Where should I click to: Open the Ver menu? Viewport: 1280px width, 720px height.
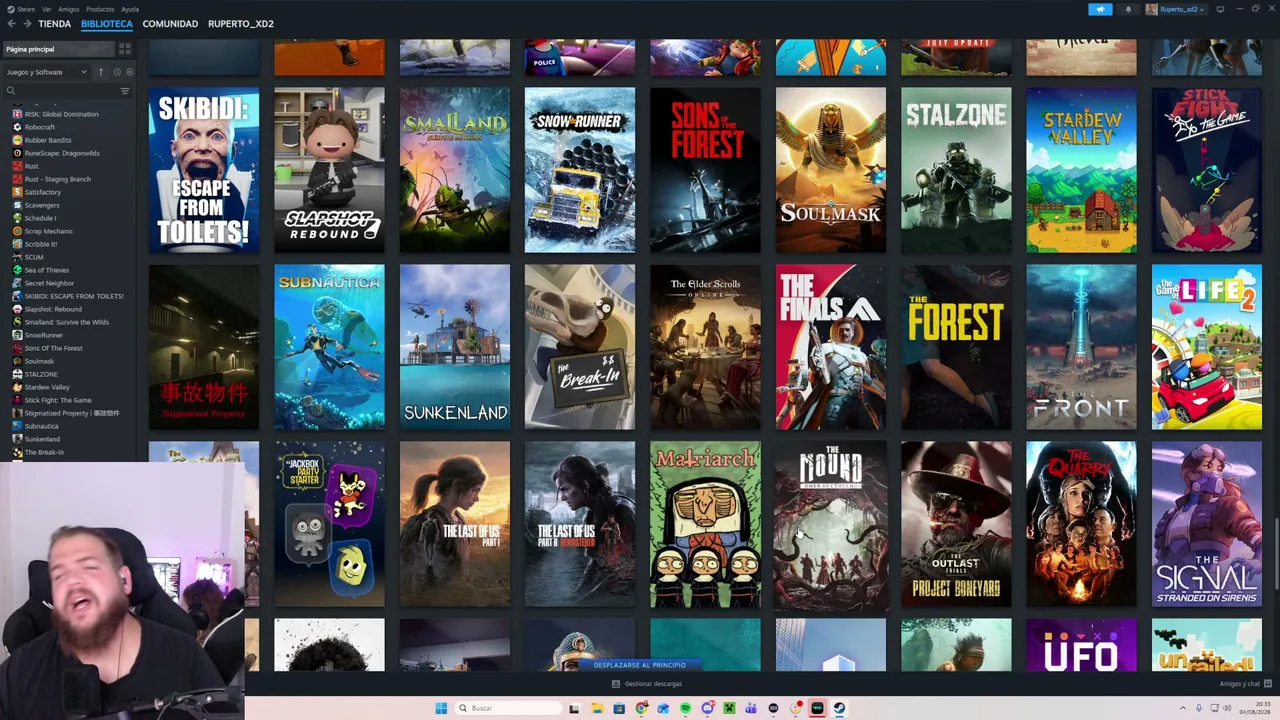click(47, 9)
